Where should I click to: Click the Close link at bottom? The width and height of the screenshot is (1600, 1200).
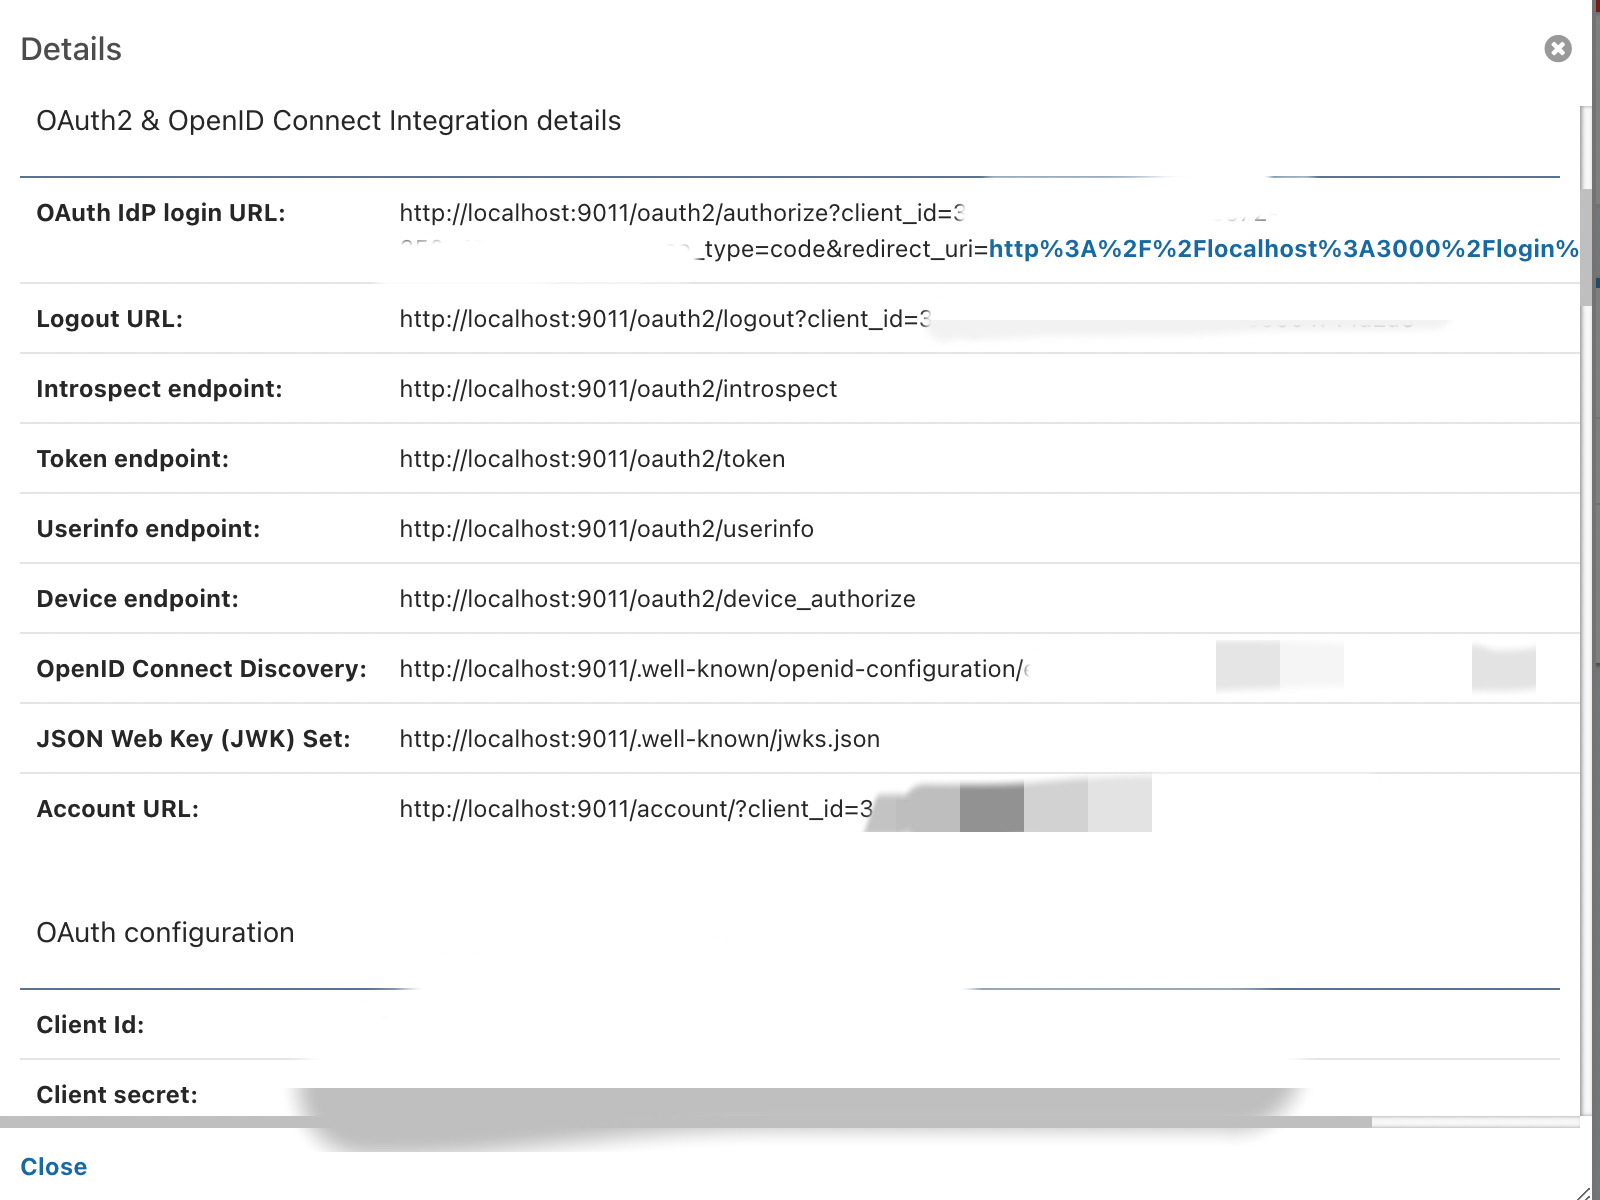click(54, 1167)
